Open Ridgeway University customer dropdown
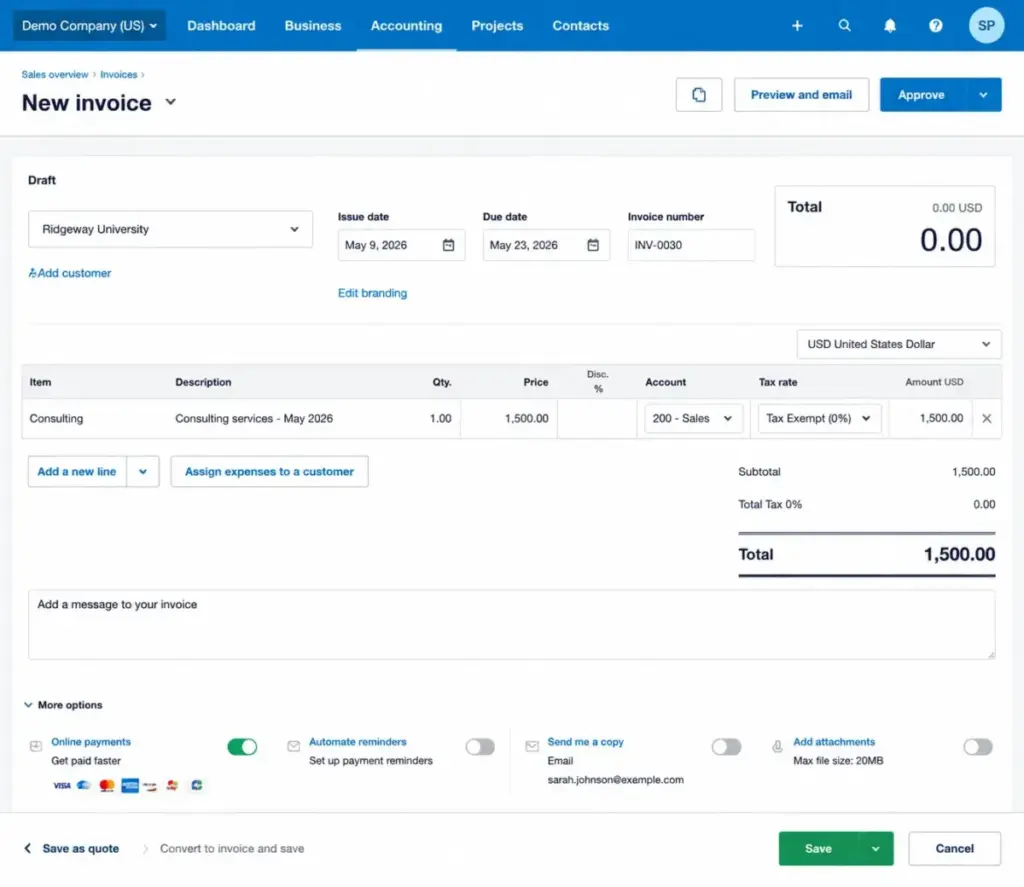Viewport: 1024px width, 887px height. point(170,229)
